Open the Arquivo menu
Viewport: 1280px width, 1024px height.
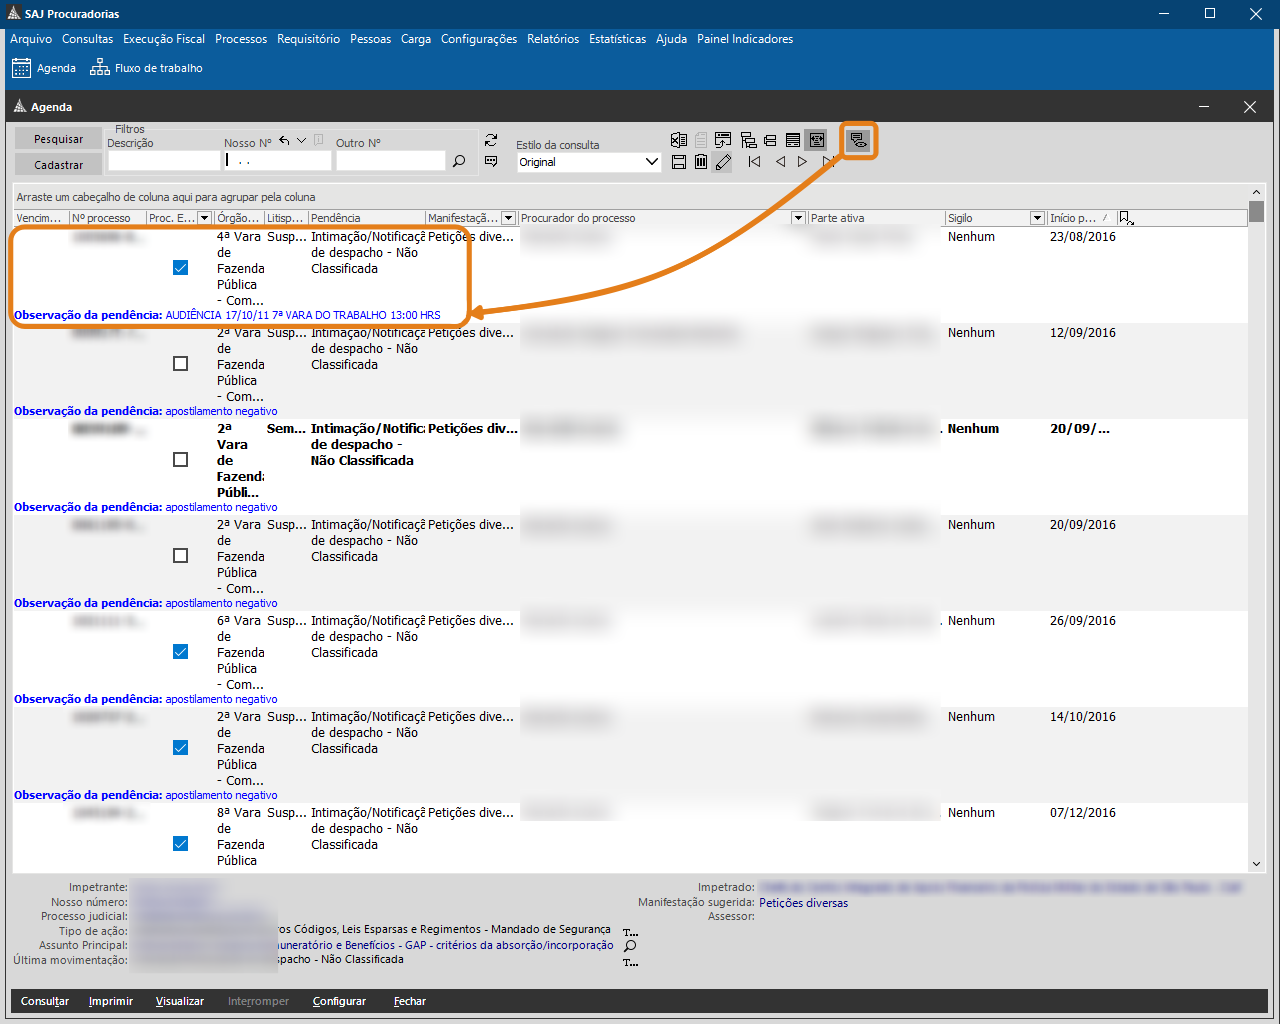(x=31, y=39)
